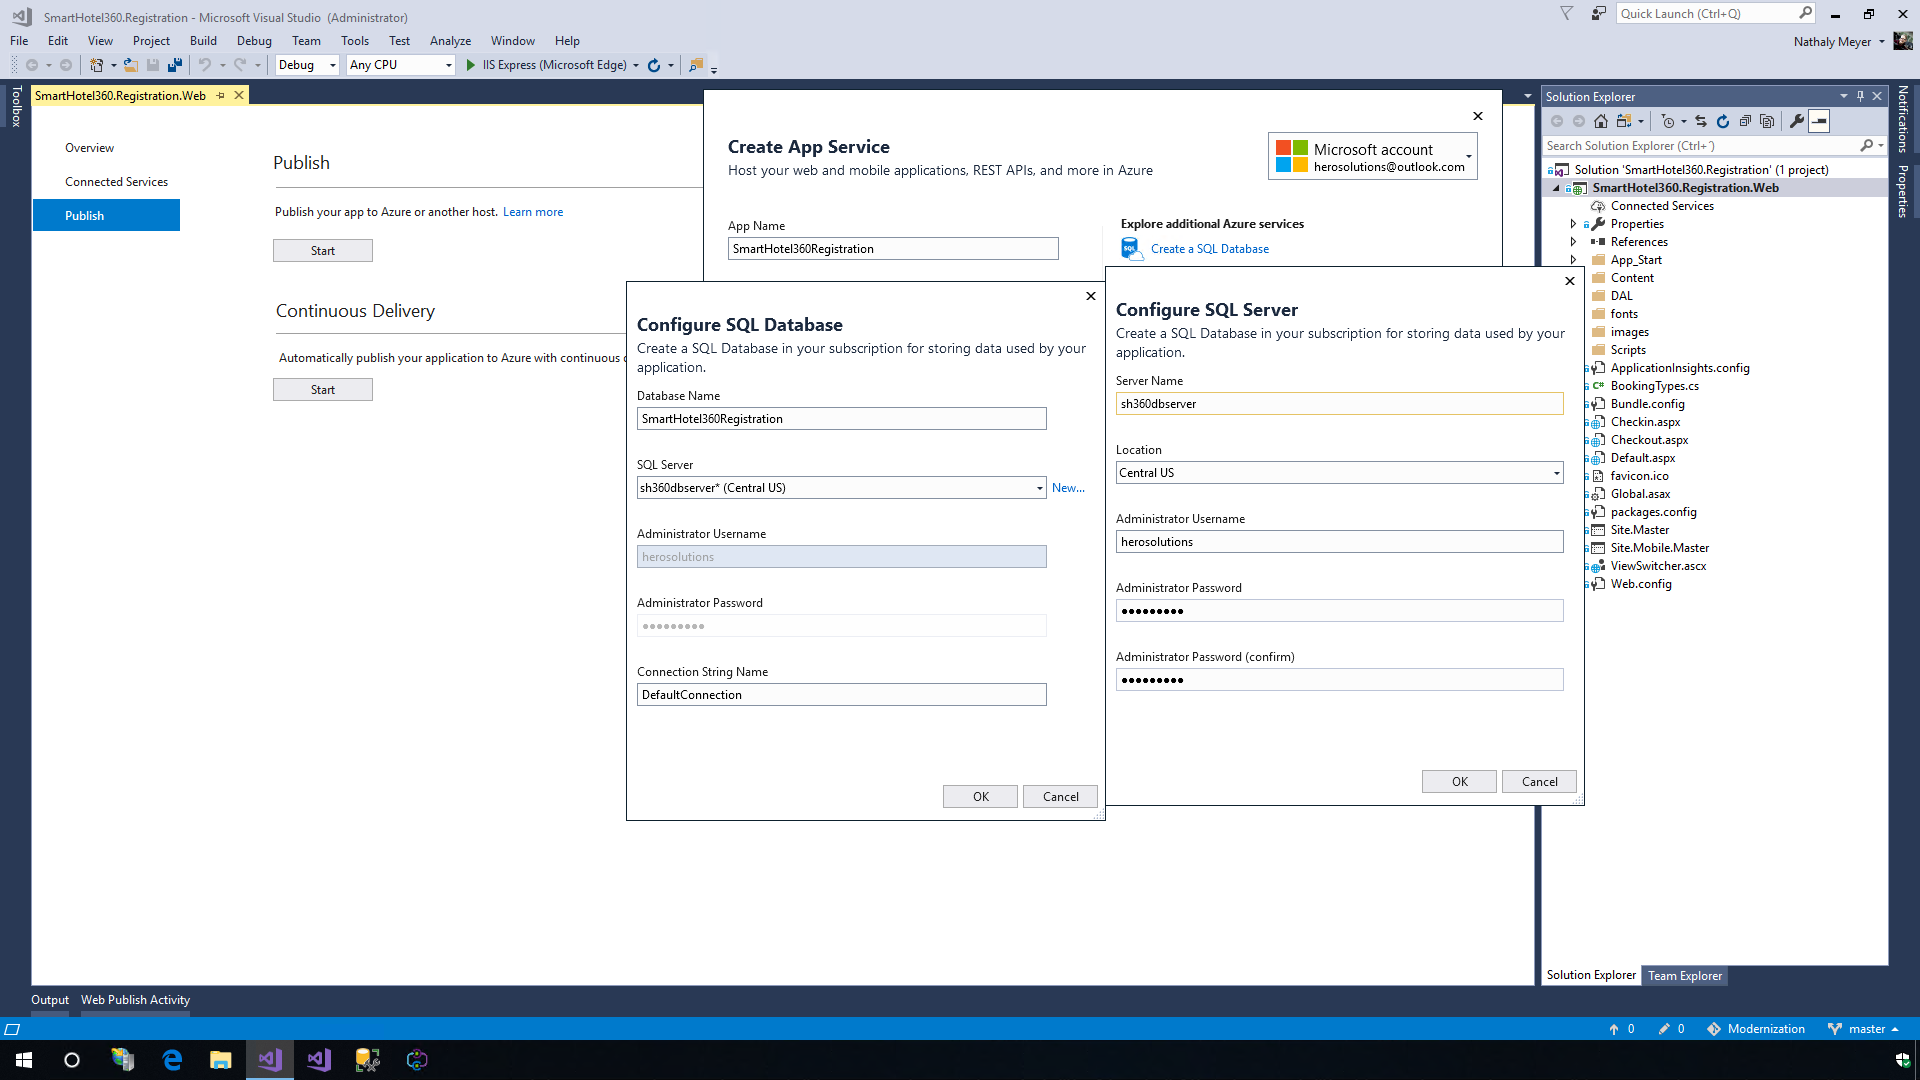Open Properties wrench icon in Solution Explorer
The image size is (1920, 1080).
[x=1797, y=121]
